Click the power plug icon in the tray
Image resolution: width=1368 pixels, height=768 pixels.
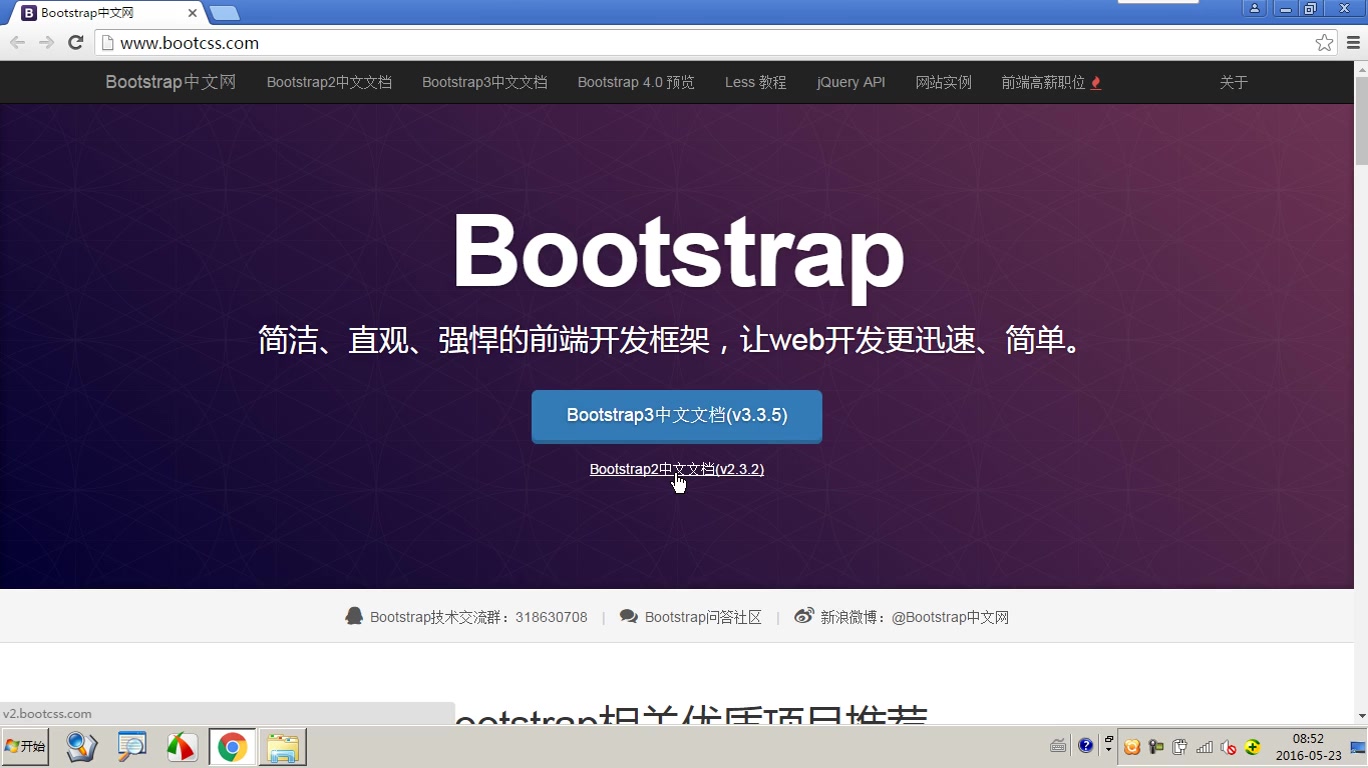click(1179, 747)
